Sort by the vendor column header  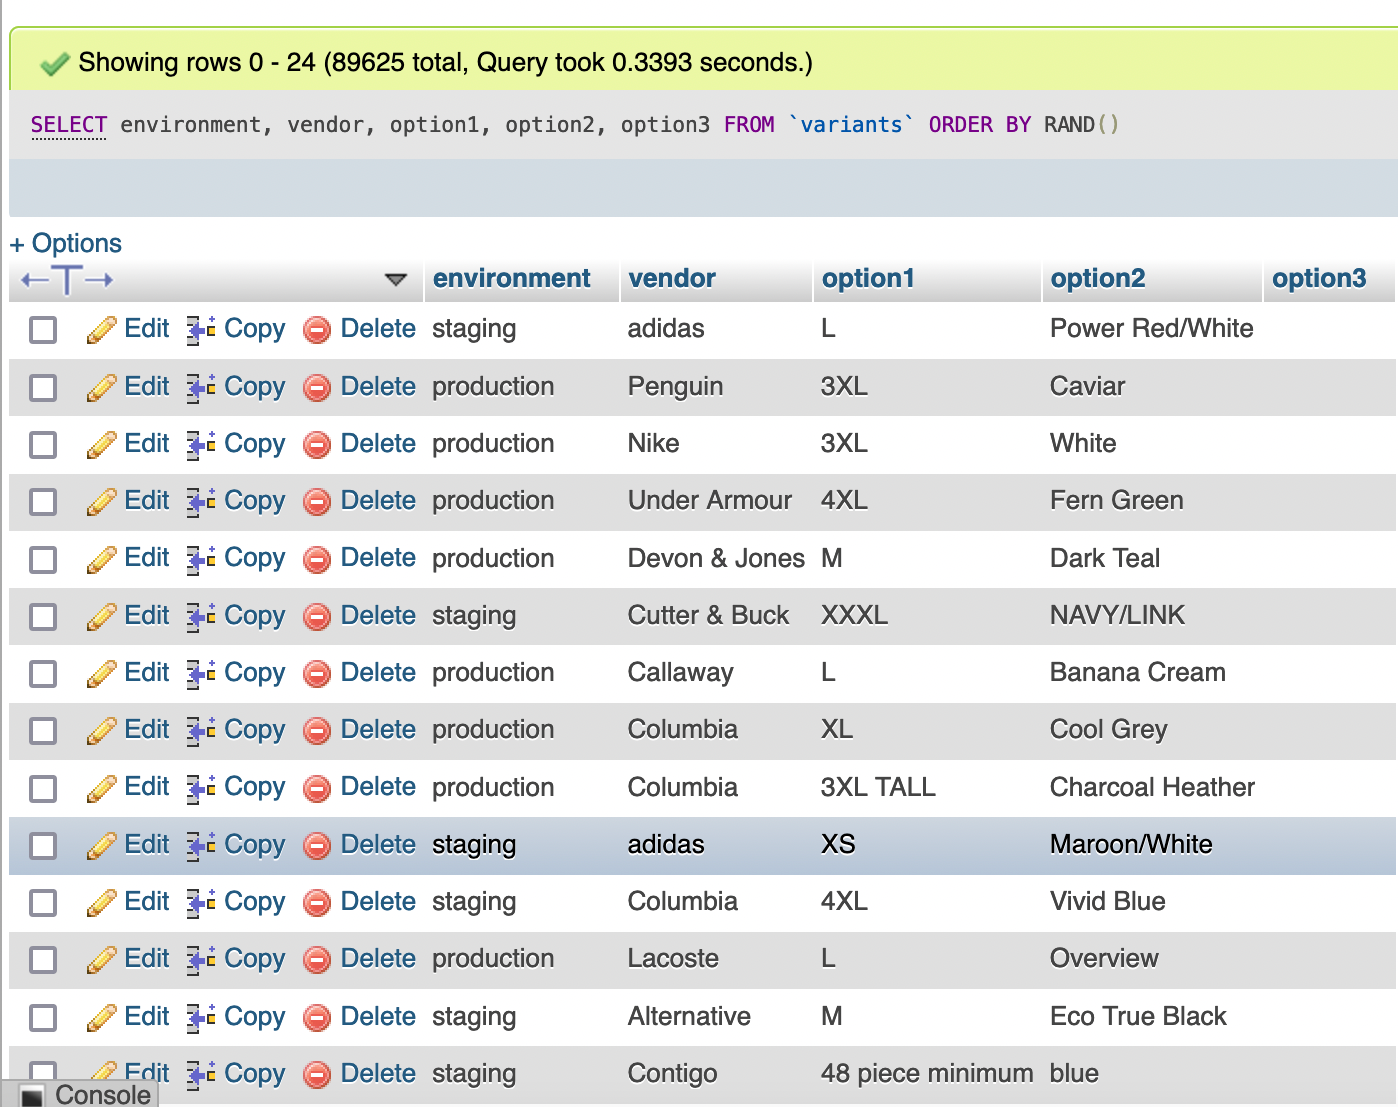point(671,278)
